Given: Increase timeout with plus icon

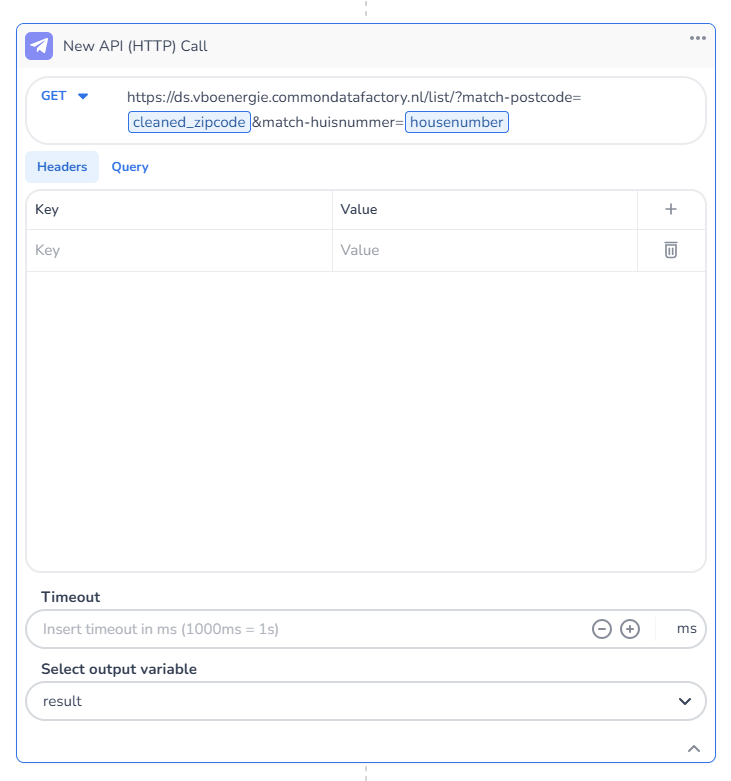Looking at the screenshot, I should pos(630,629).
